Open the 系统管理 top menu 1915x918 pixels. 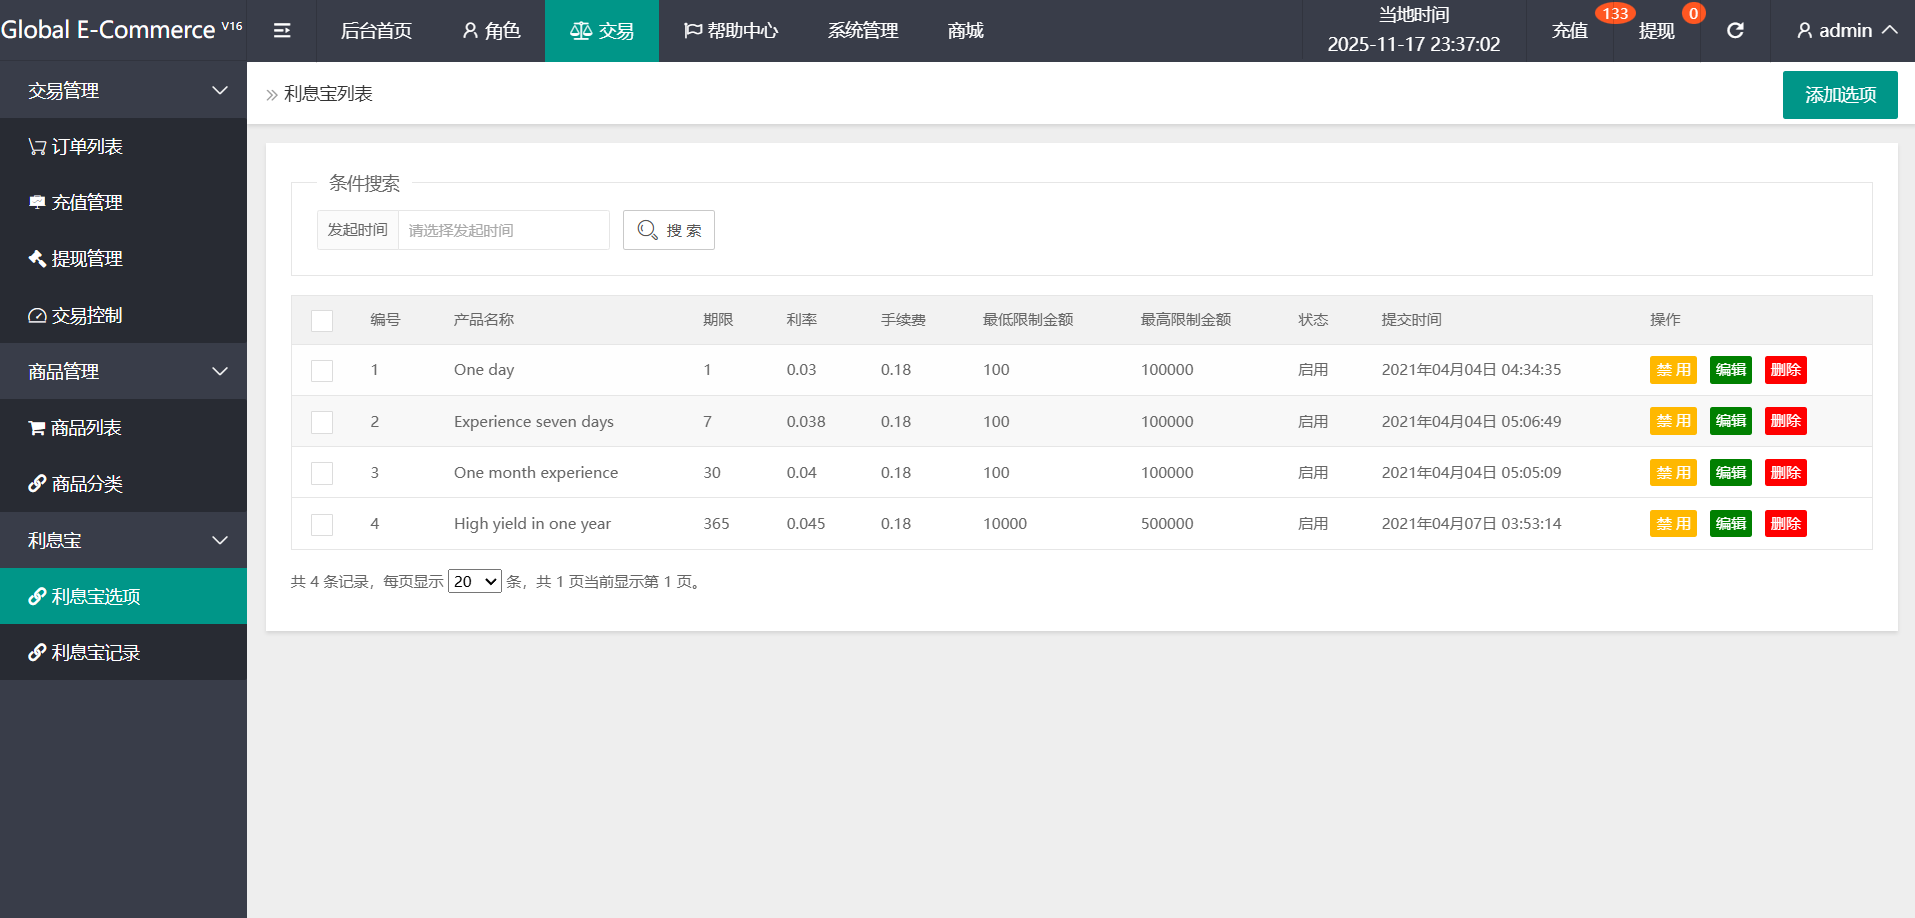(x=862, y=31)
